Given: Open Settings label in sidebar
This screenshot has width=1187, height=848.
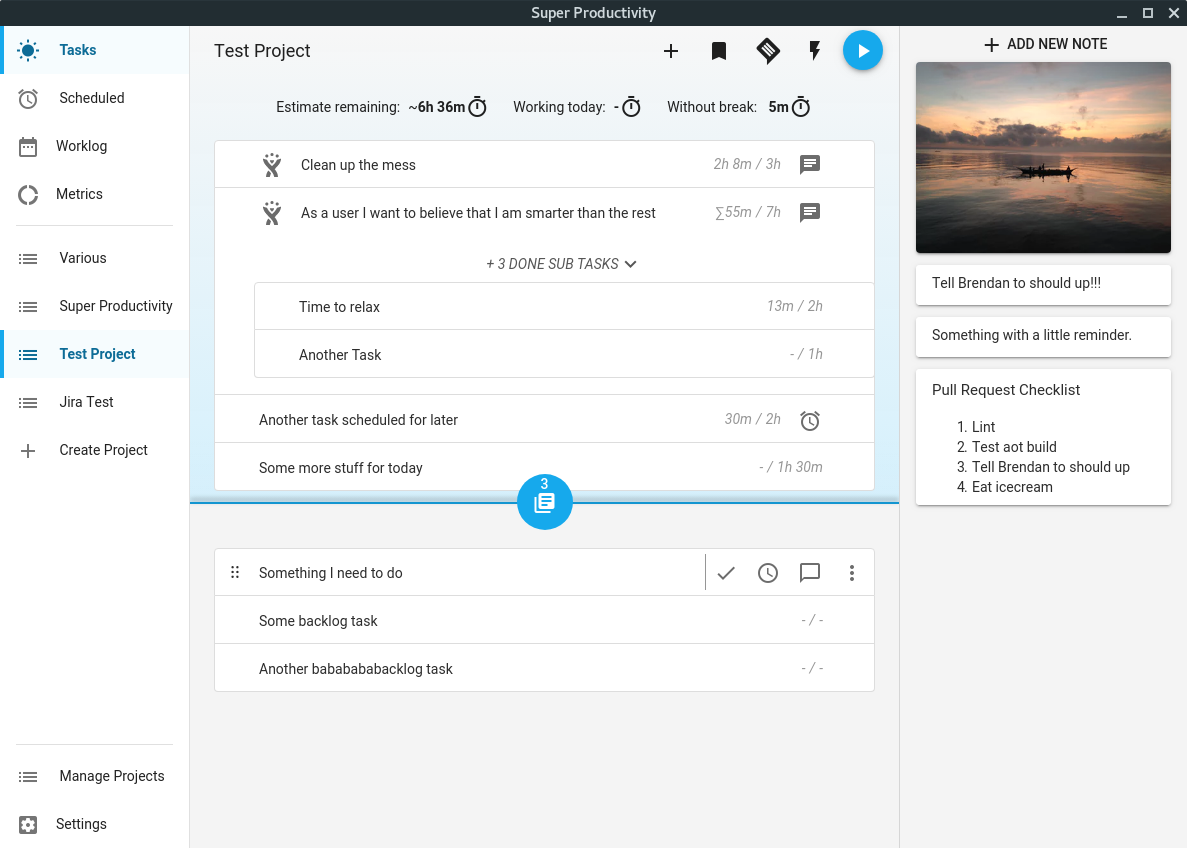Looking at the screenshot, I should tap(81, 824).
